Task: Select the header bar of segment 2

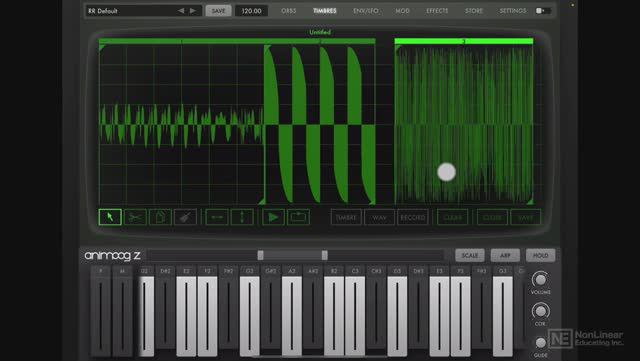Action: click(x=320, y=41)
